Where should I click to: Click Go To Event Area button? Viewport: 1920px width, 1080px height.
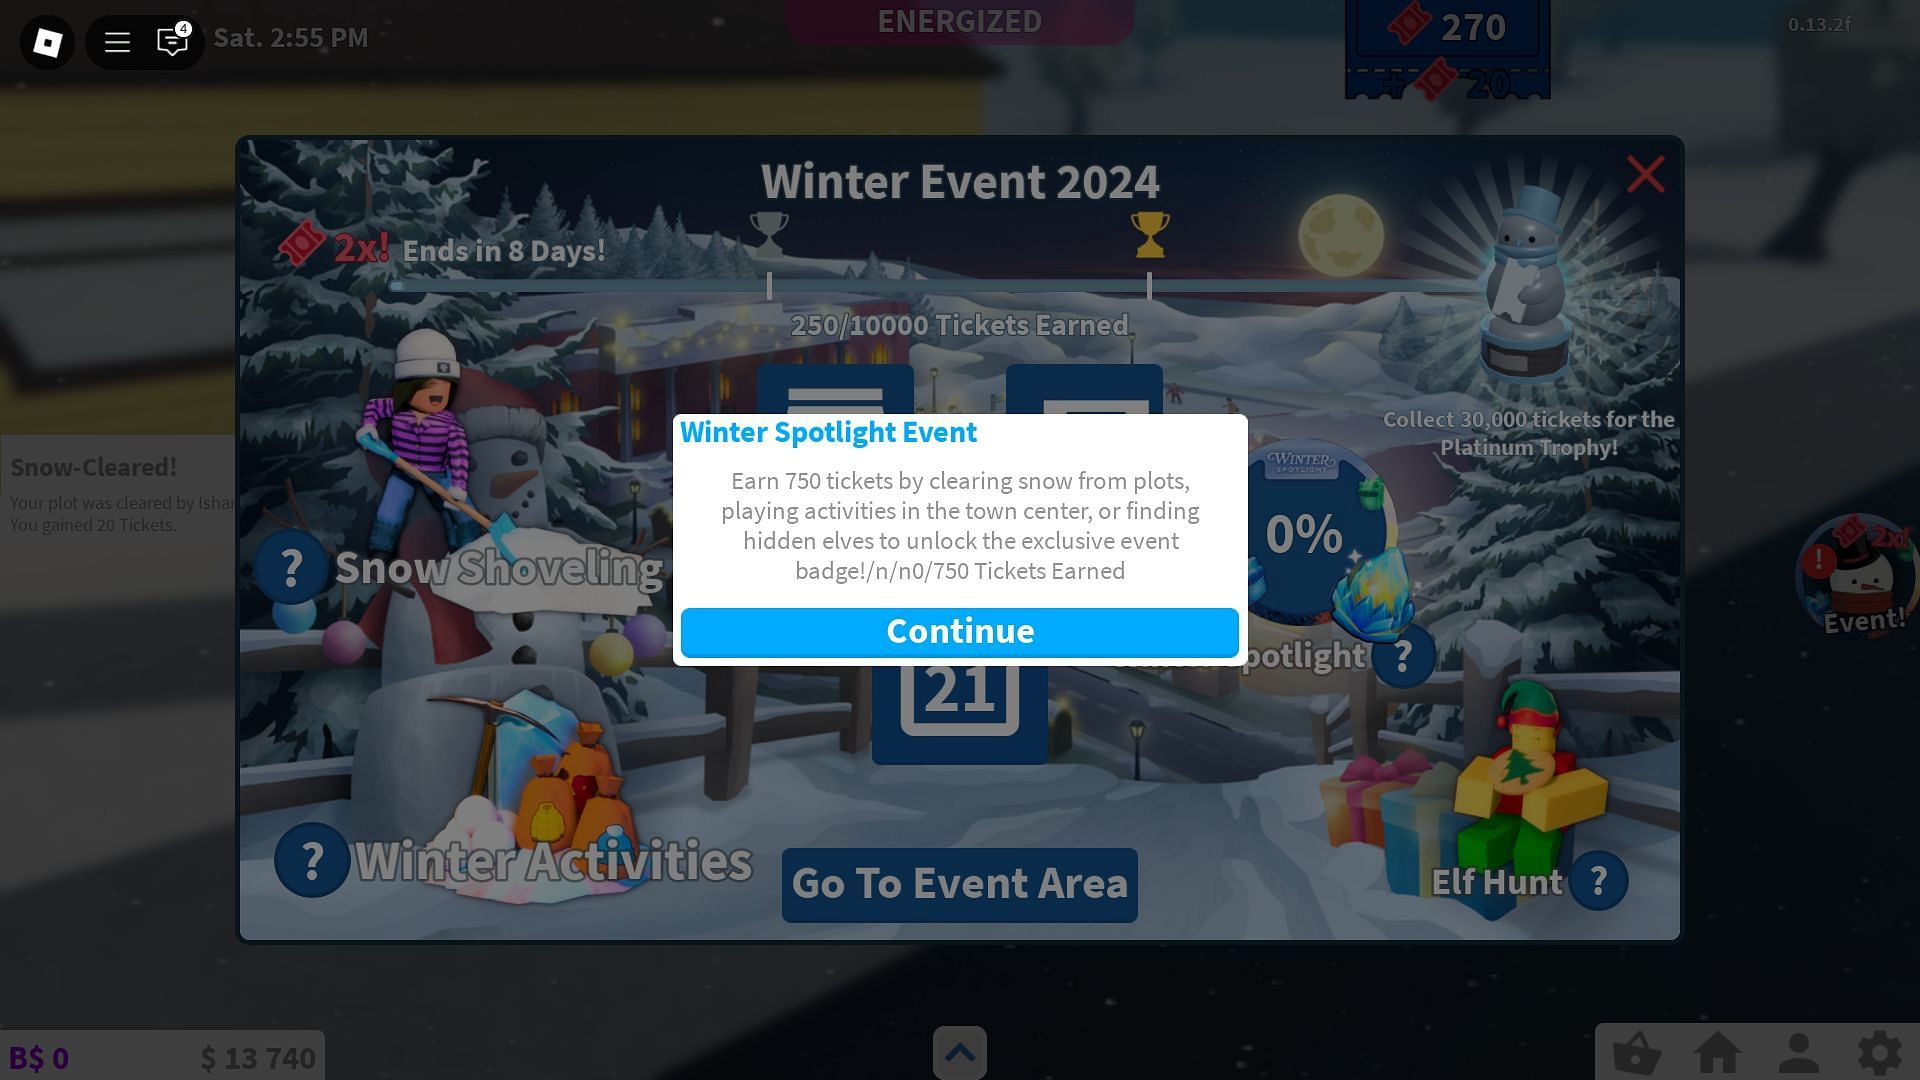(x=960, y=882)
